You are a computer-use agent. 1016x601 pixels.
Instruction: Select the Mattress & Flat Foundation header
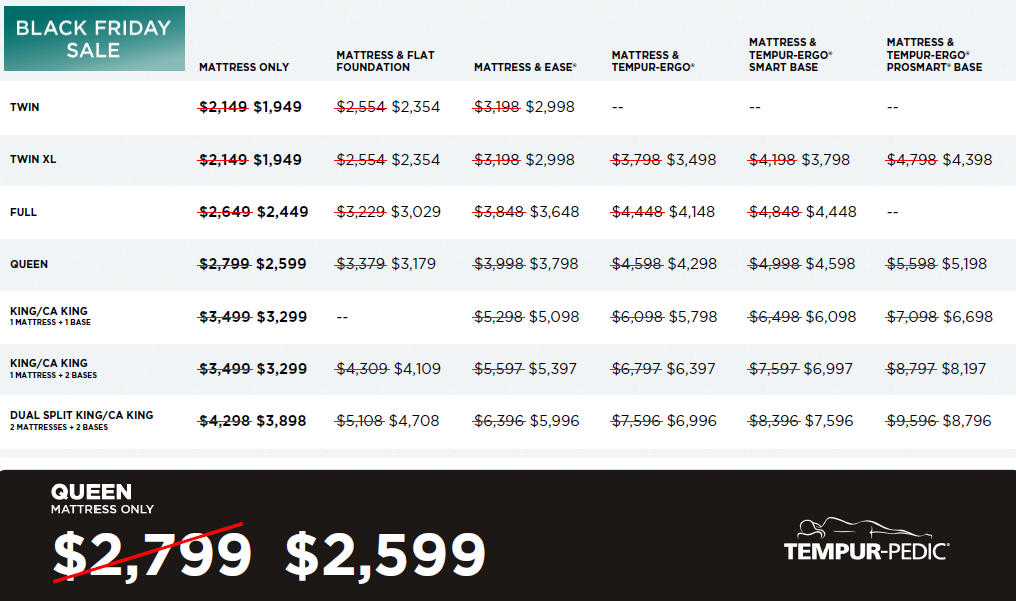[385, 61]
